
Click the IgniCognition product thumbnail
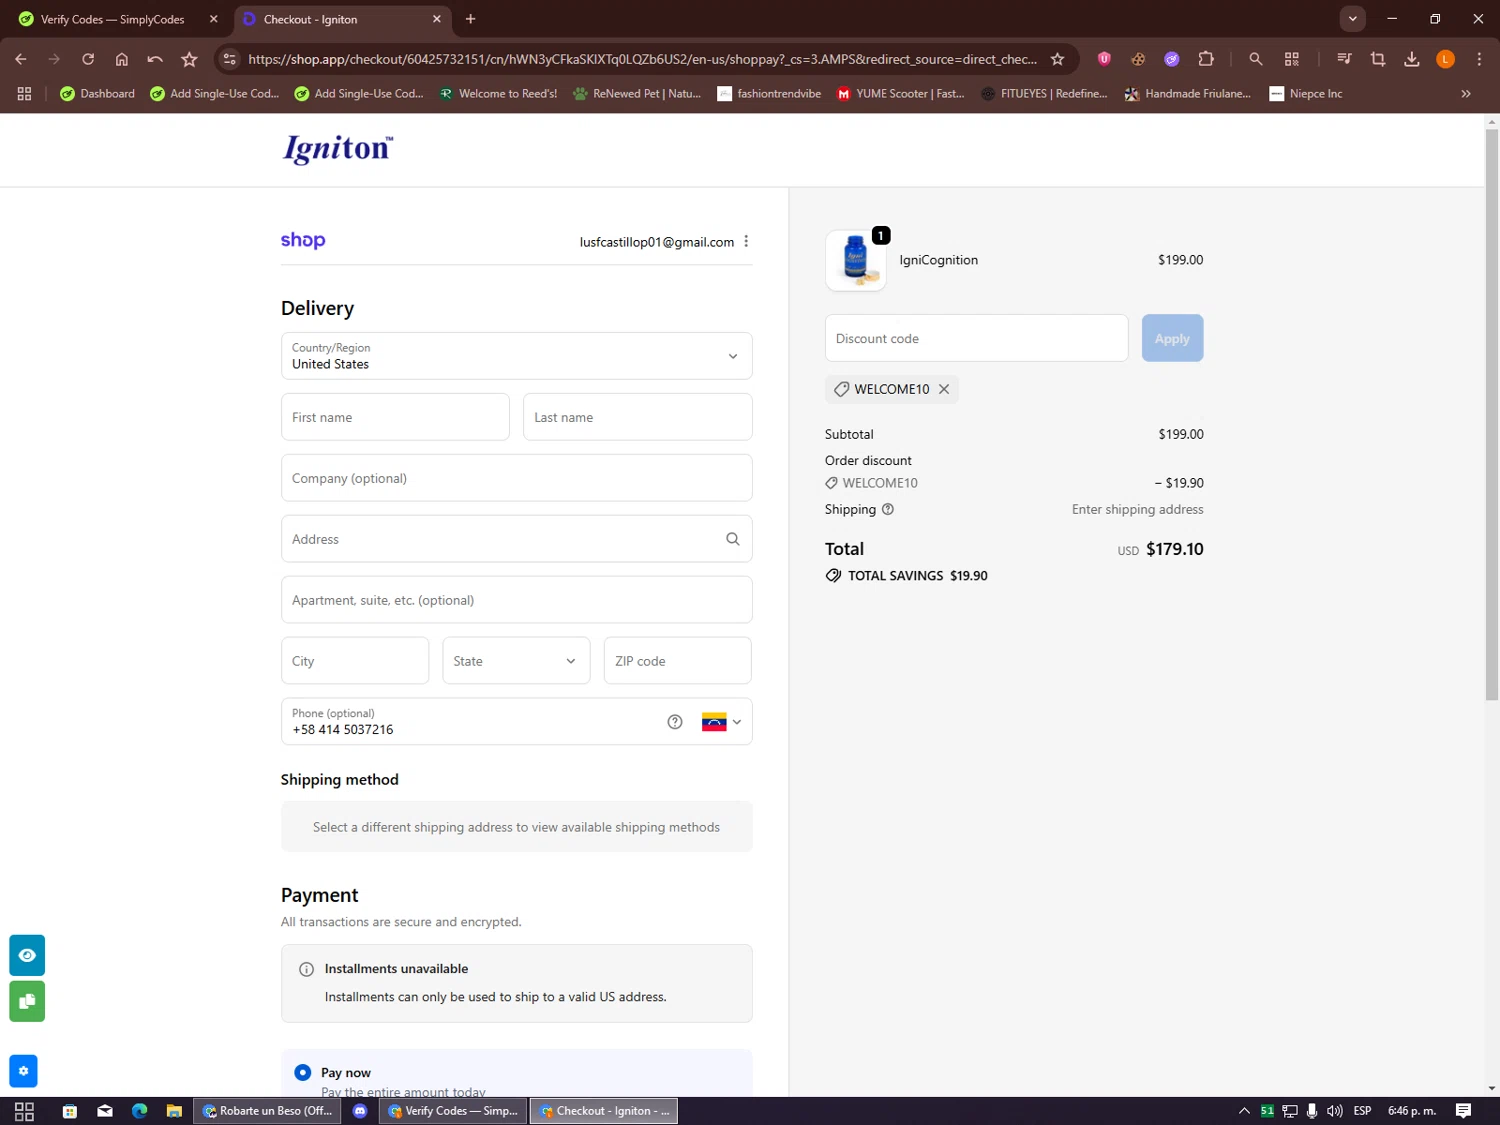(x=856, y=260)
